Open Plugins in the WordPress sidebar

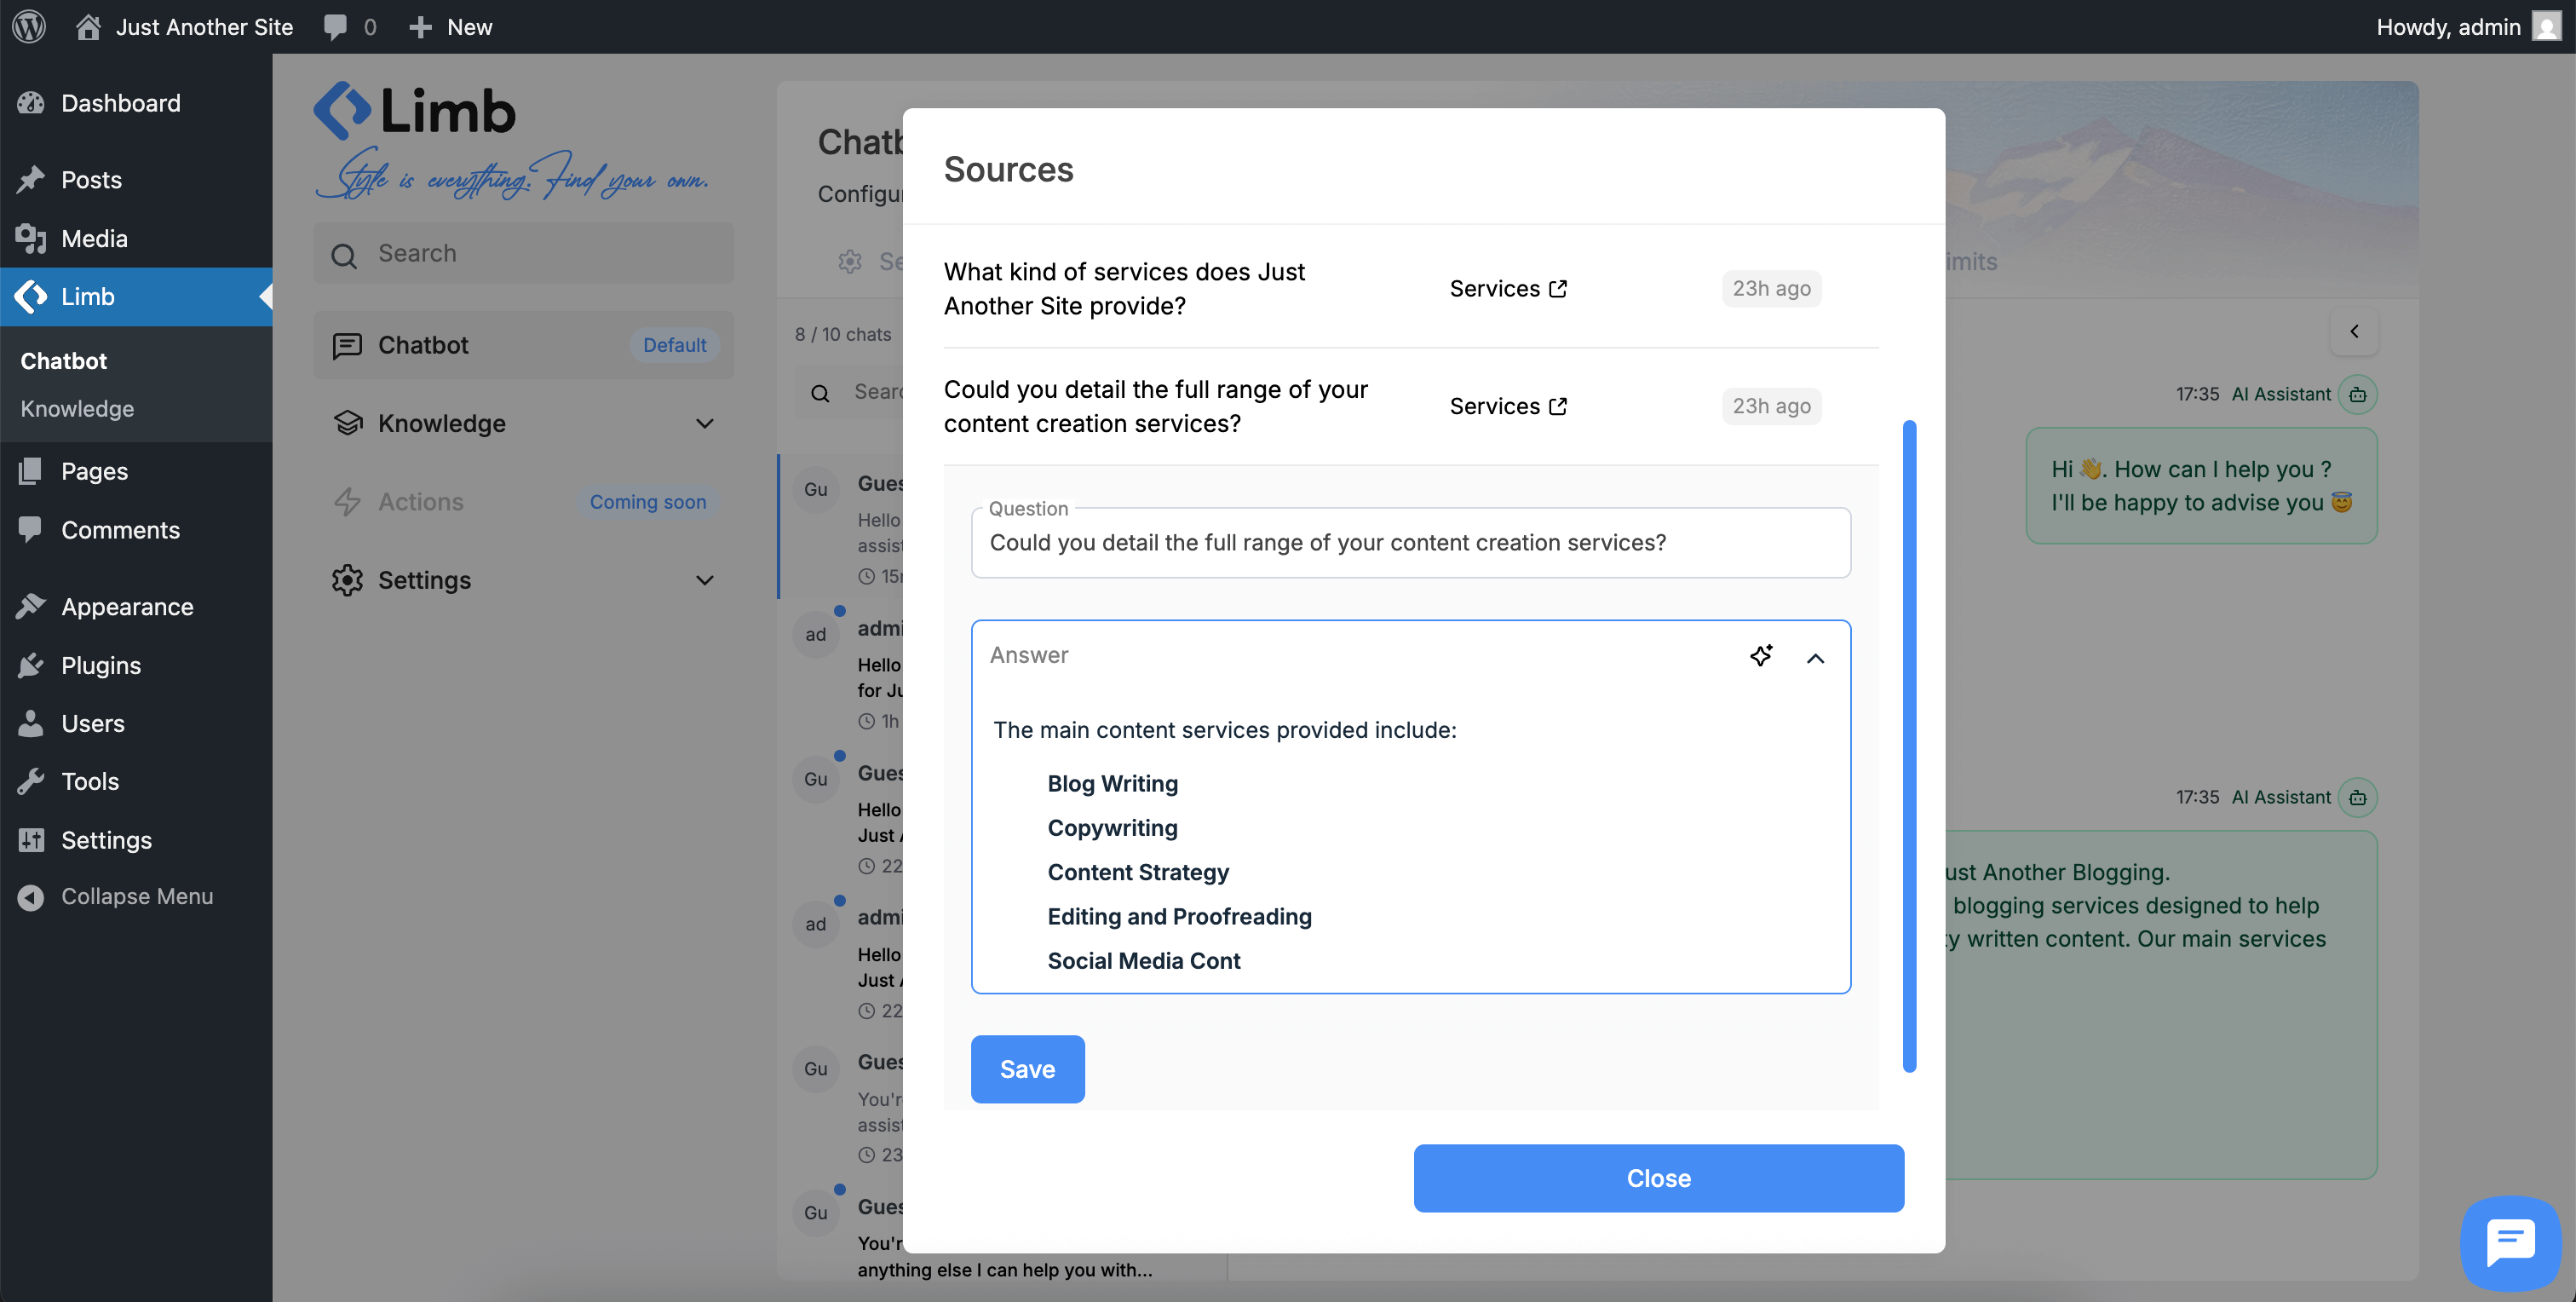101,665
